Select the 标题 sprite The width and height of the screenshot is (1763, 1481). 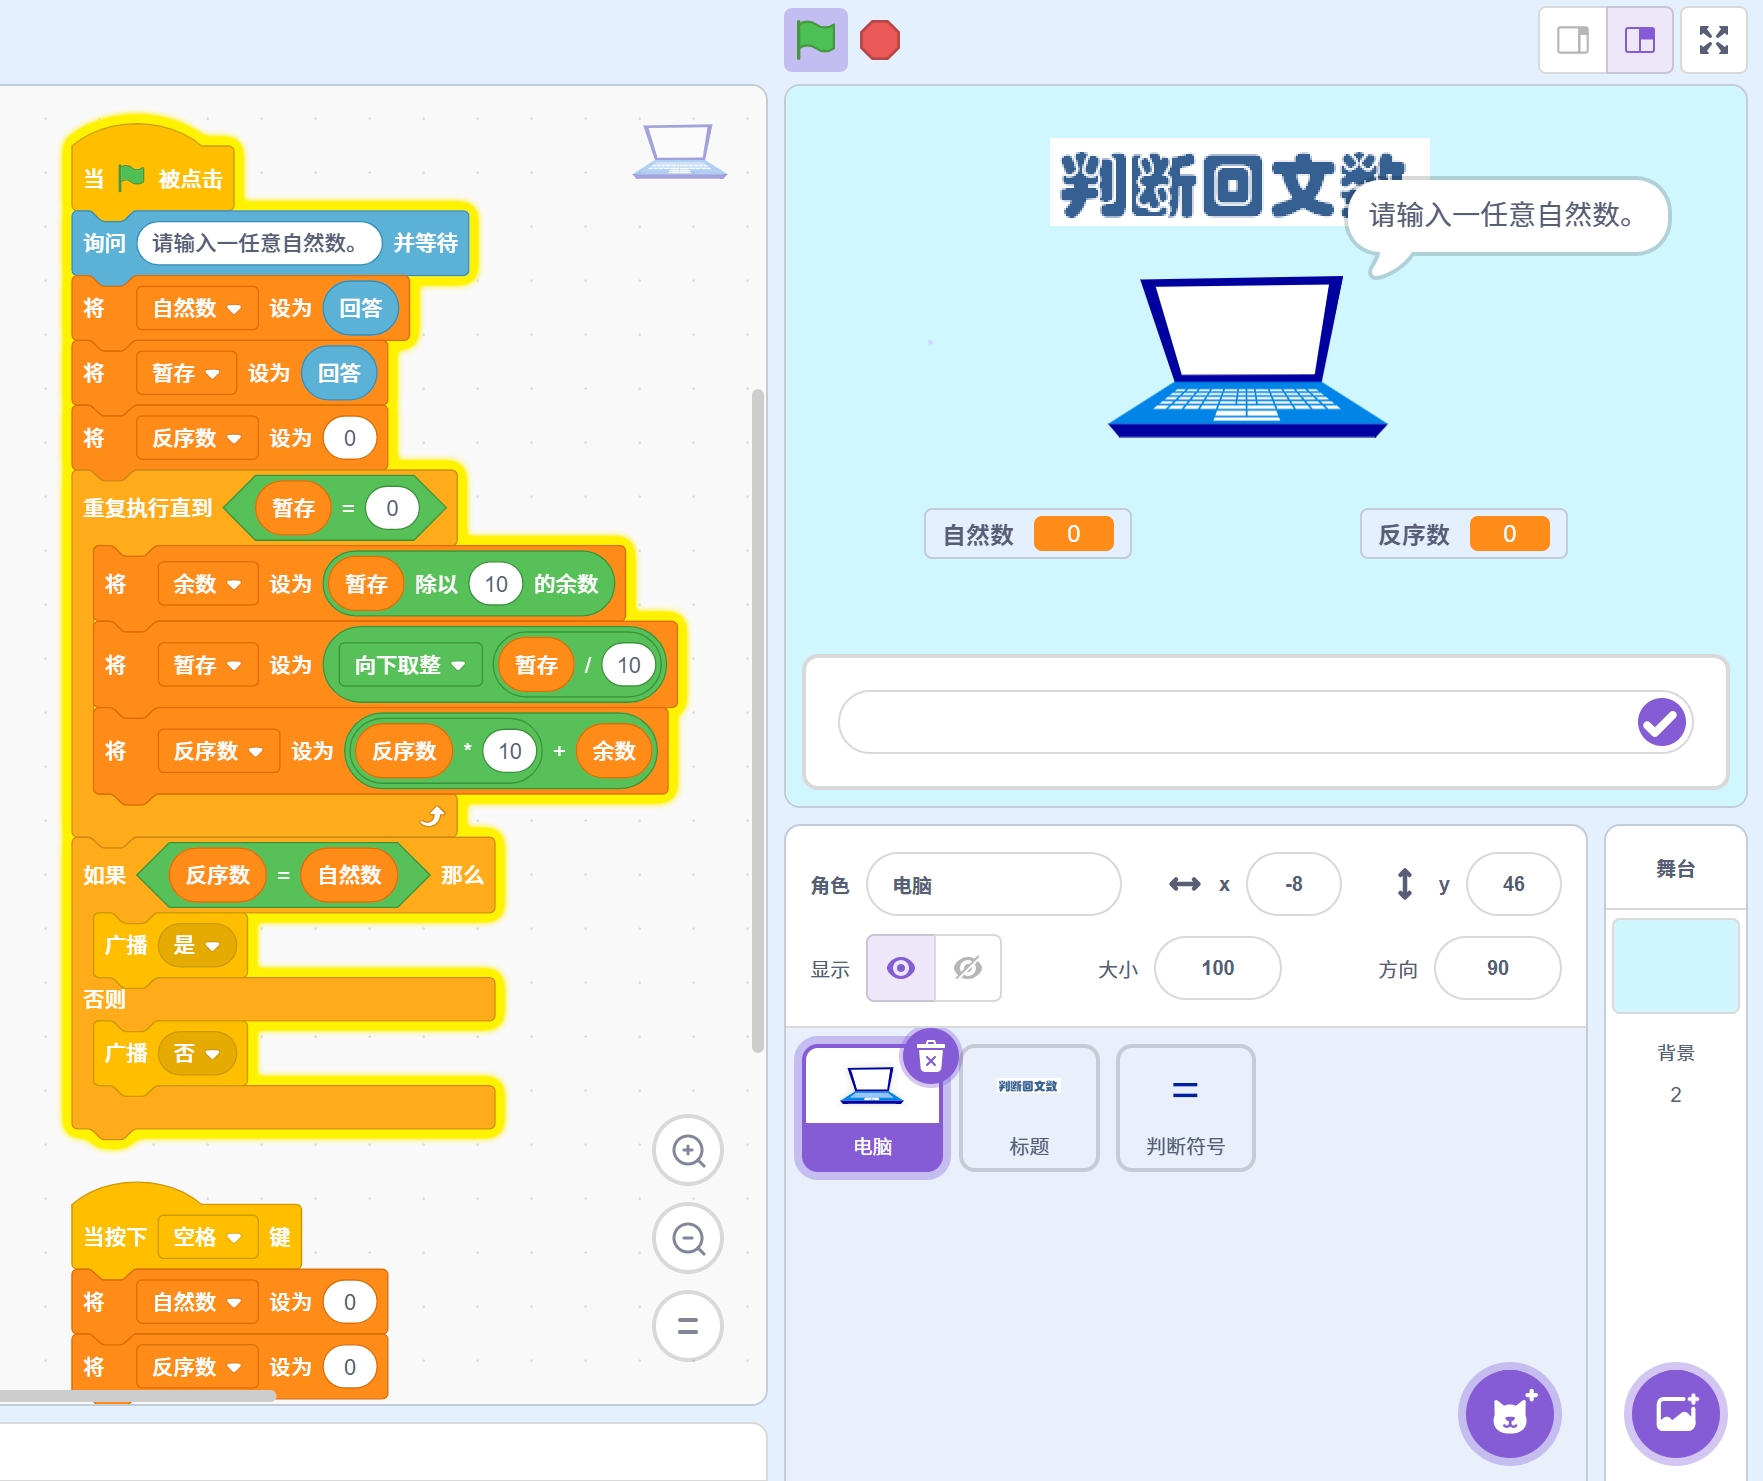tap(1029, 1108)
